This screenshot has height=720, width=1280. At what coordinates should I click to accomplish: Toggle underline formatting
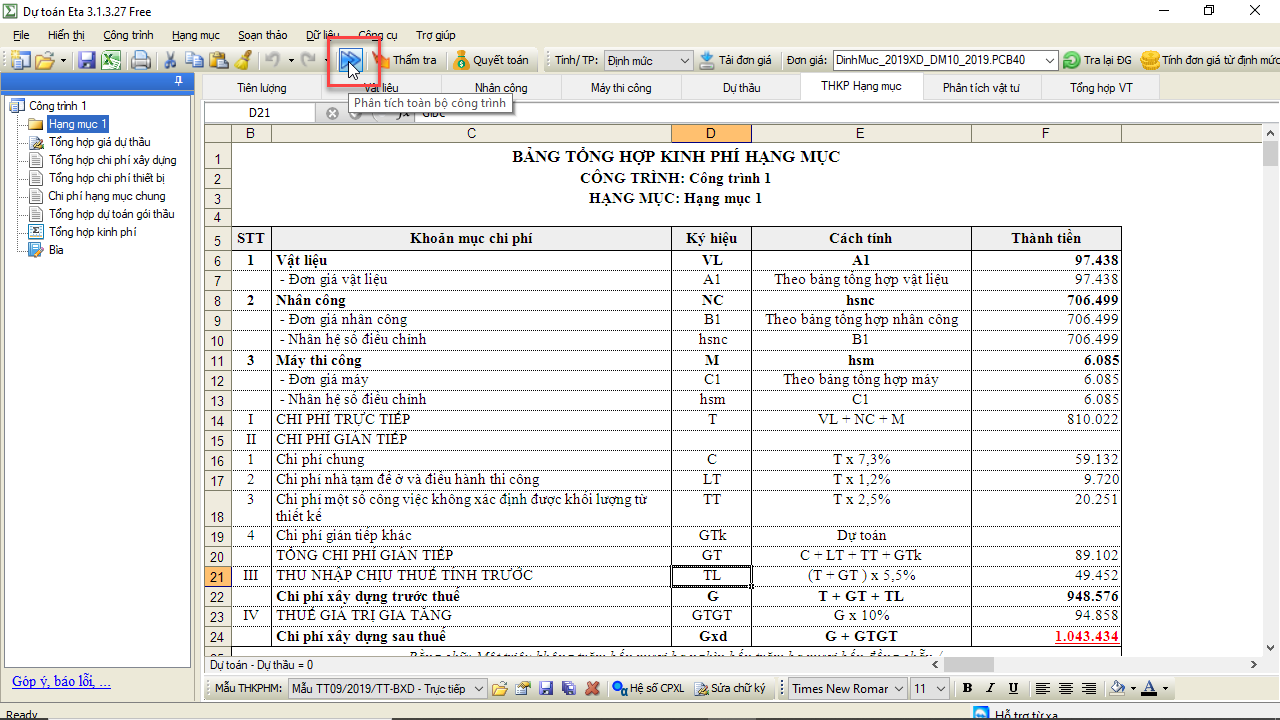pyautogui.click(x=1013, y=688)
